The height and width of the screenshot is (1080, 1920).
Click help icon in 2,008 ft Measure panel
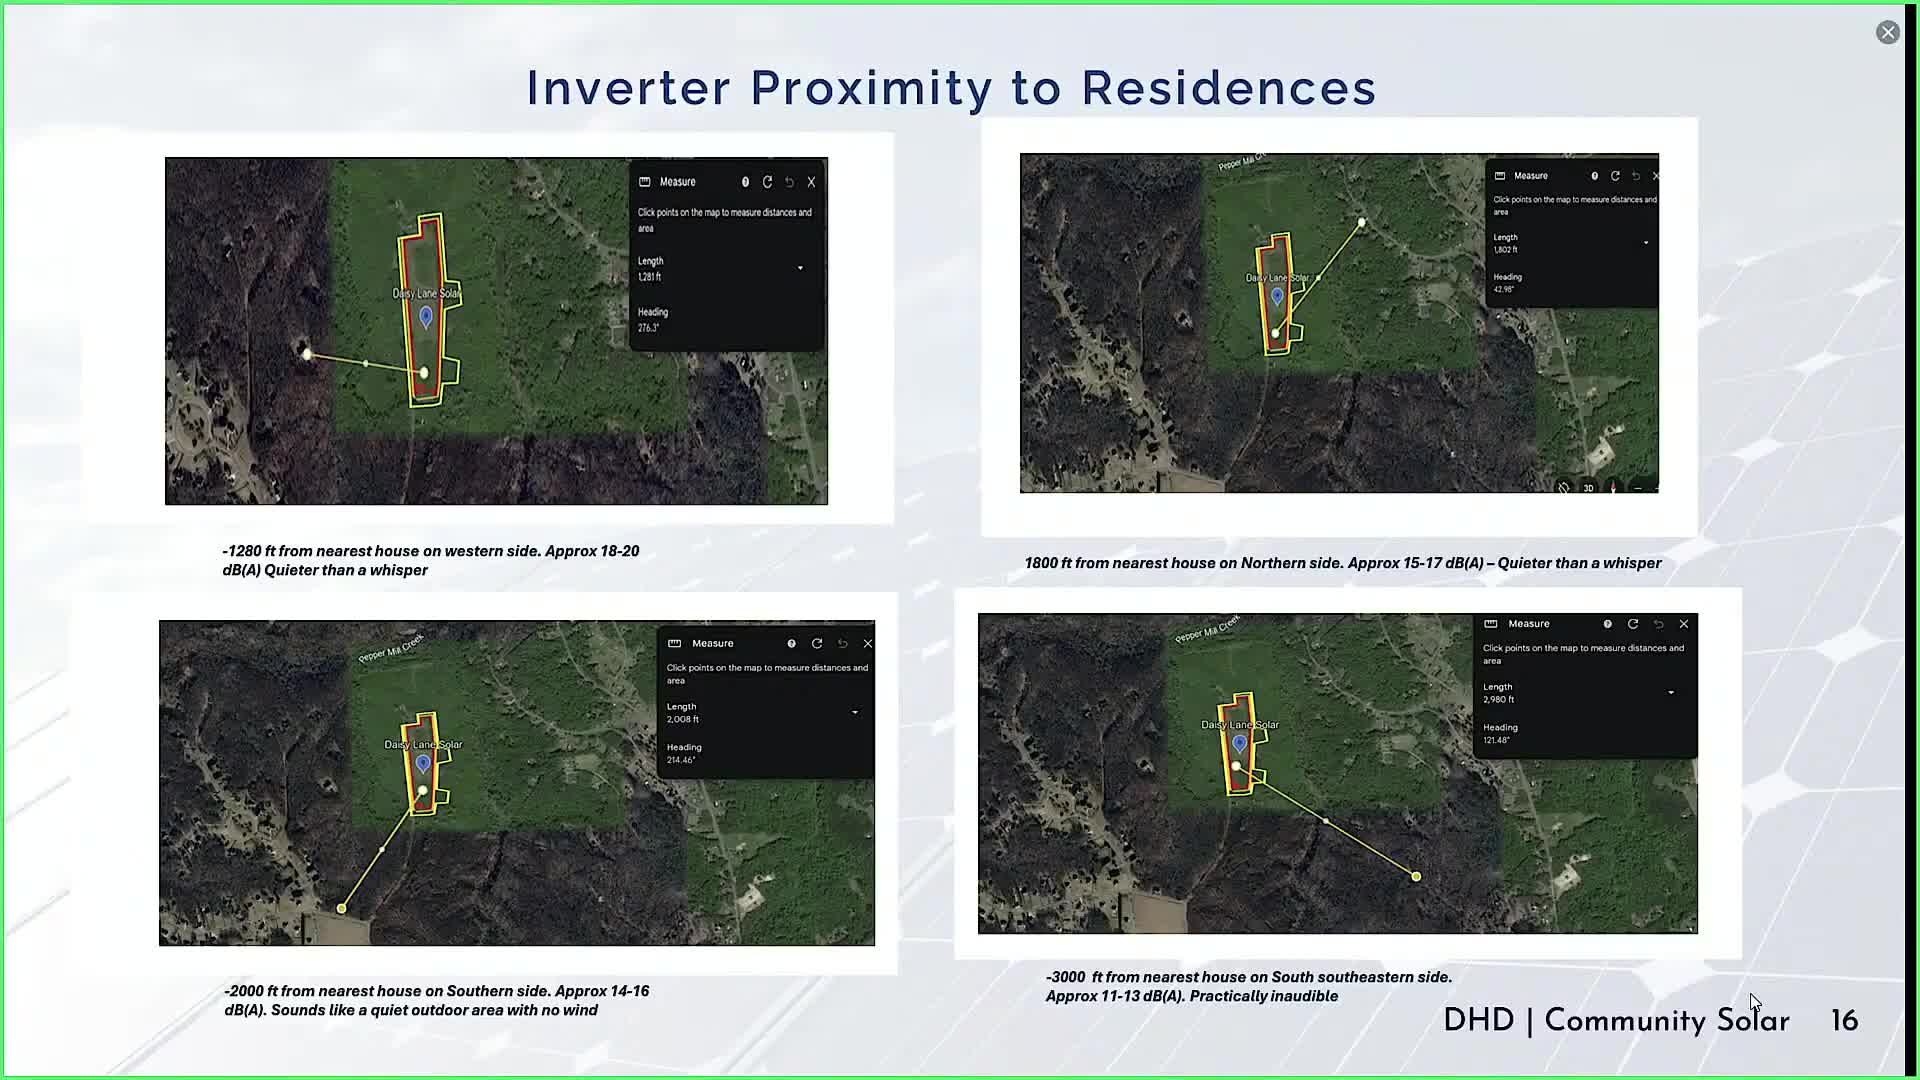pyautogui.click(x=791, y=643)
